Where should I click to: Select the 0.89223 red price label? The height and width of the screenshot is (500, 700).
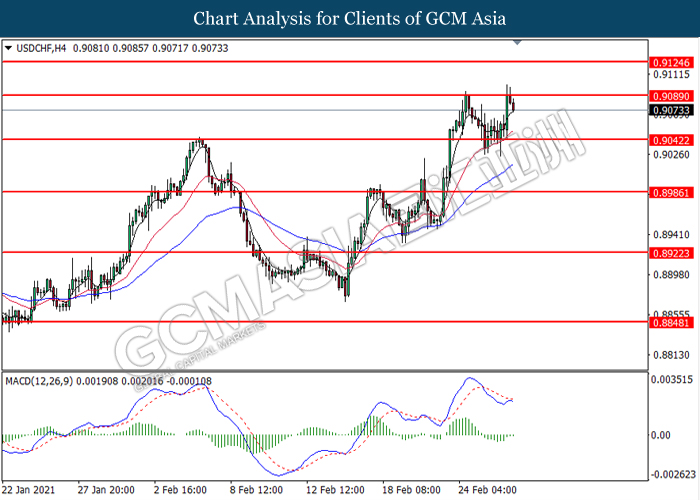point(671,253)
